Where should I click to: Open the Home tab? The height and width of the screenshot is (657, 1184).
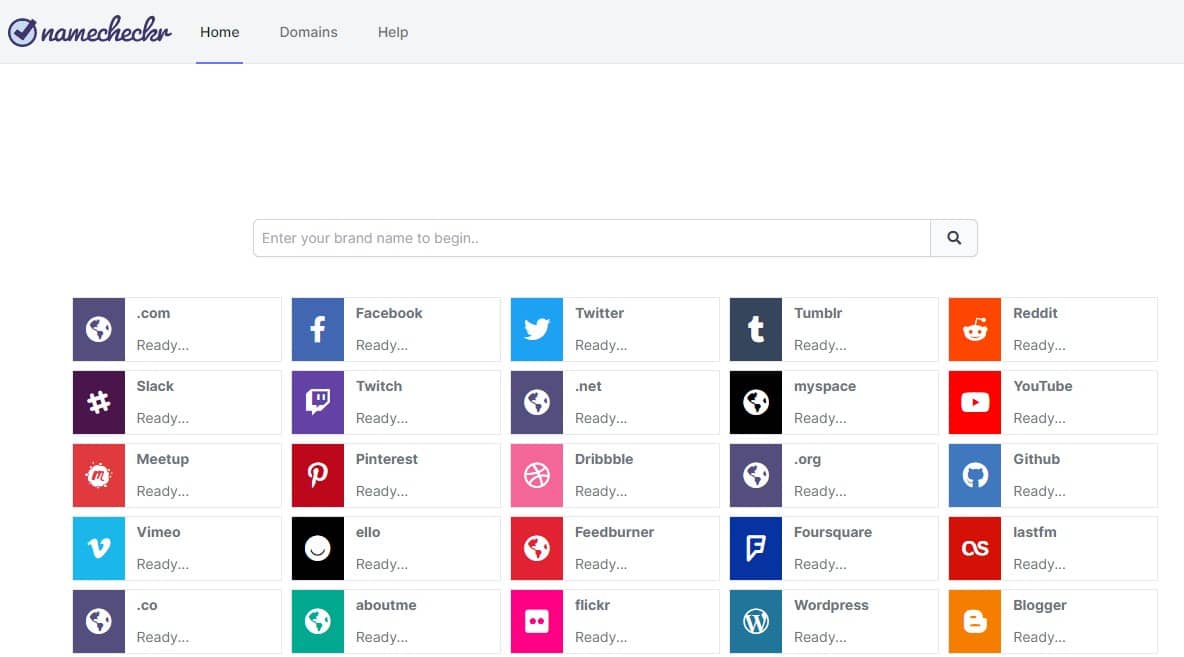[x=220, y=32]
